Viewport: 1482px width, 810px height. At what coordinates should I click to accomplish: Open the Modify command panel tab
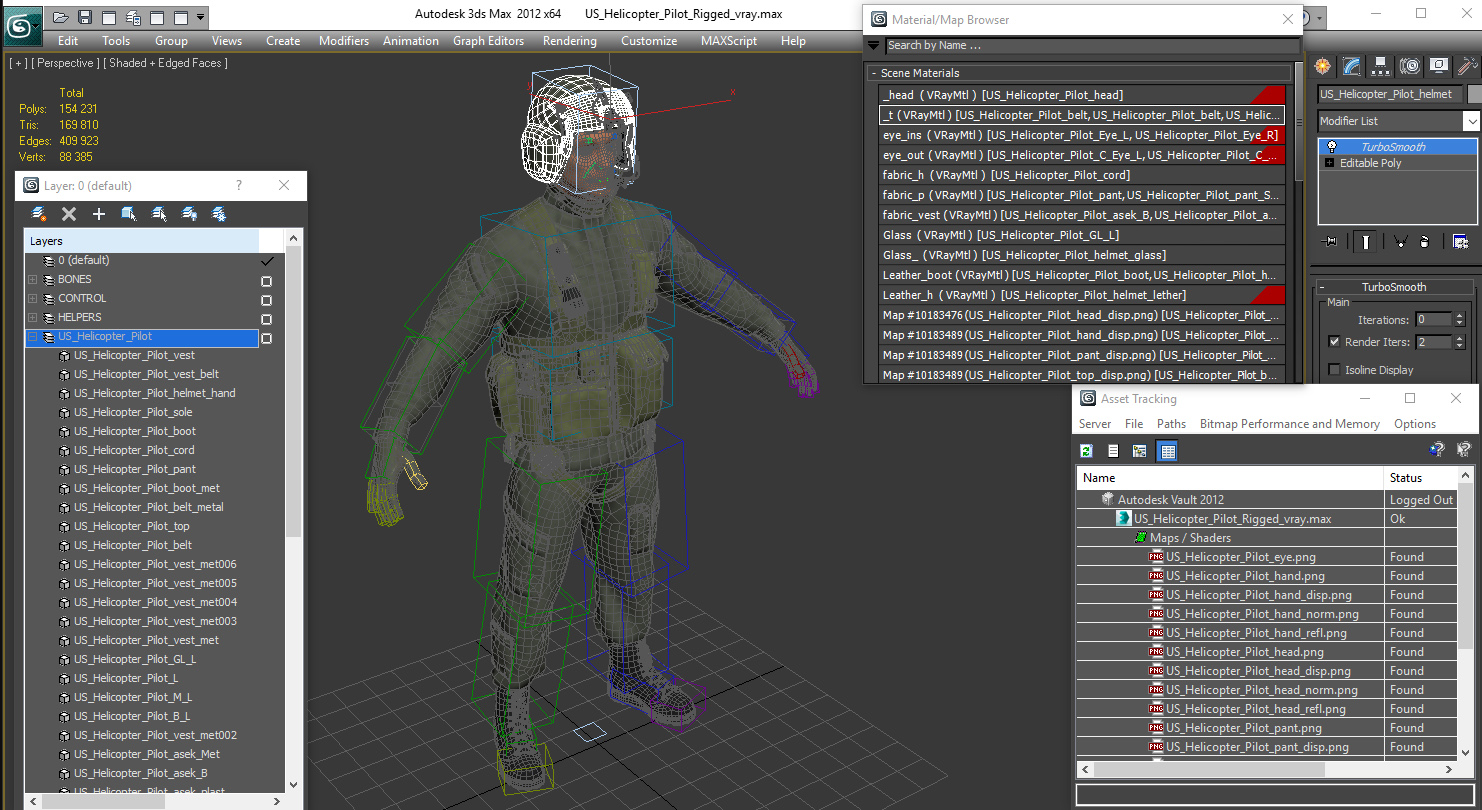coord(1352,66)
